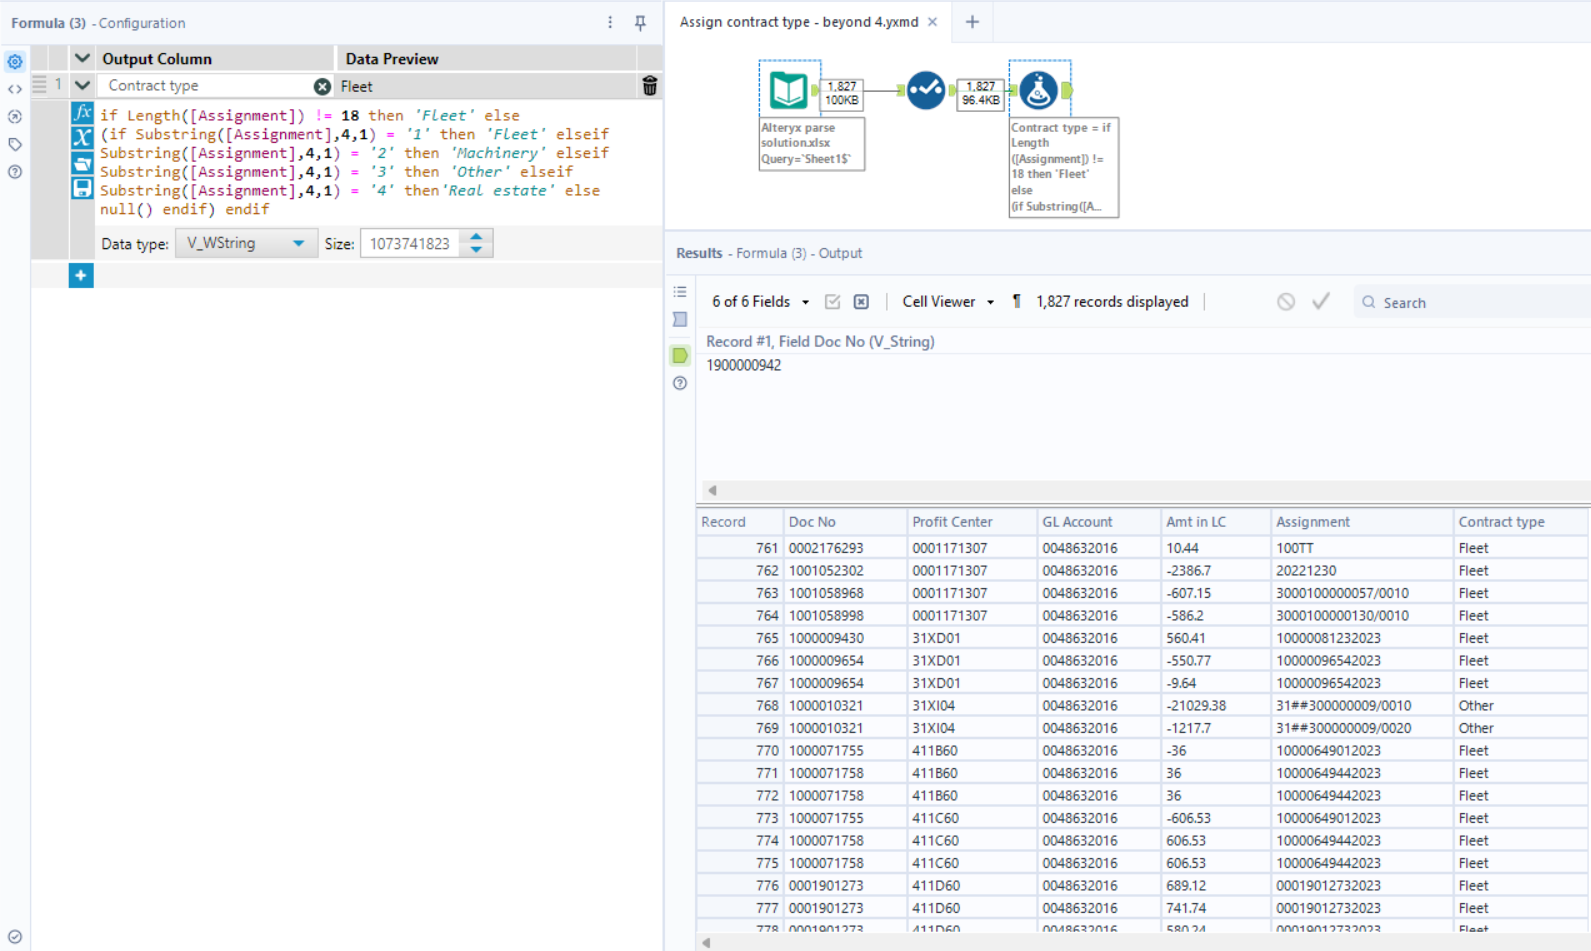Viewport: 1591px width, 951px height.
Task: Delete the Contract type expression with trash icon
Action: pyautogui.click(x=649, y=86)
